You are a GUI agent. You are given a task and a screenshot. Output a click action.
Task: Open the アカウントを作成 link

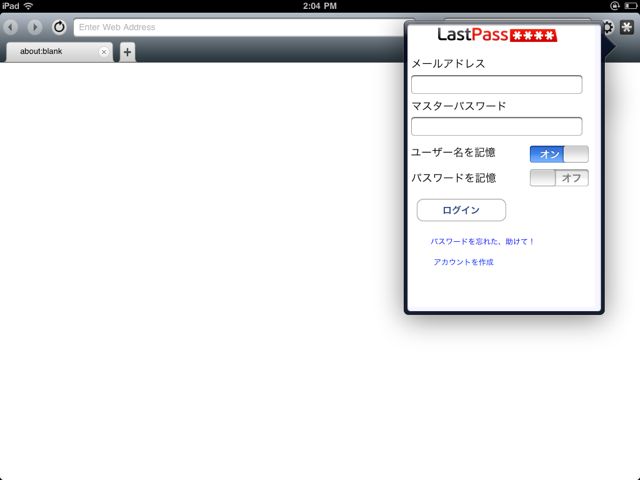[x=463, y=262]
